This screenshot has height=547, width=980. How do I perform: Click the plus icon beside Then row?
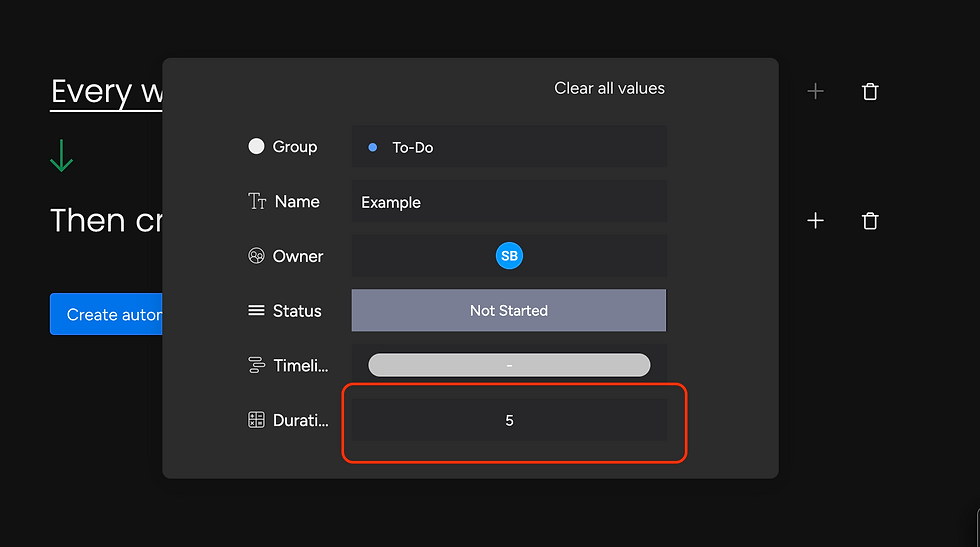pos(816,221)
